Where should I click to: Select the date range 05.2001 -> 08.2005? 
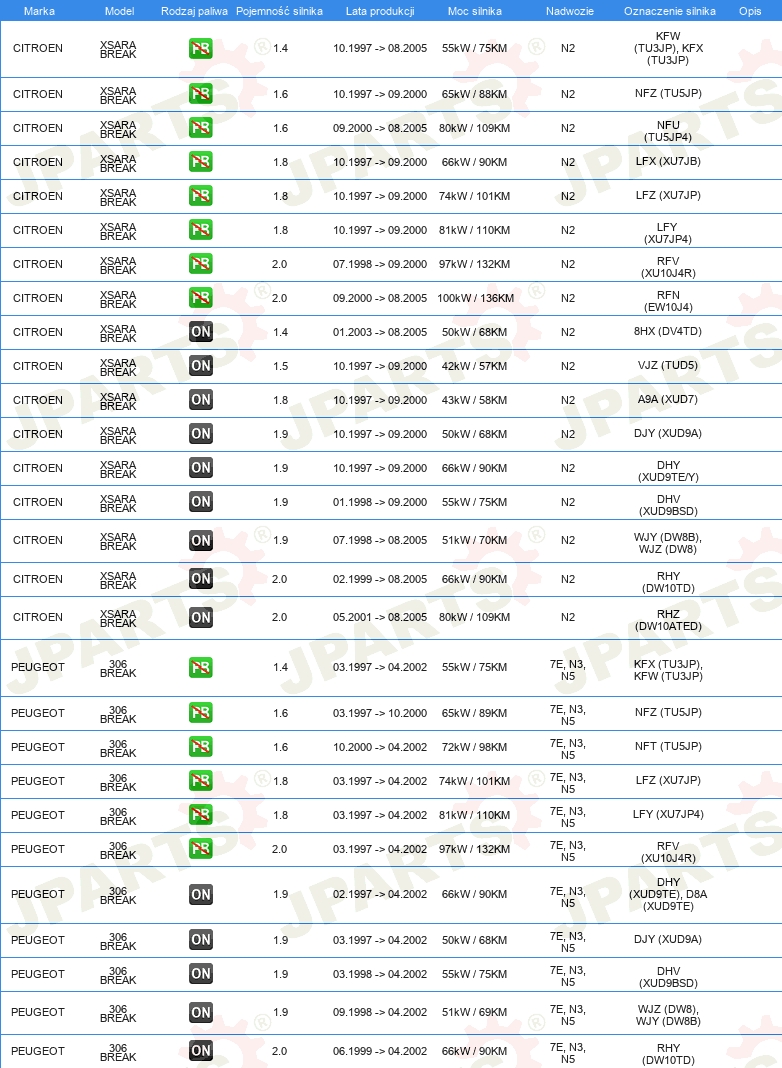380,617
